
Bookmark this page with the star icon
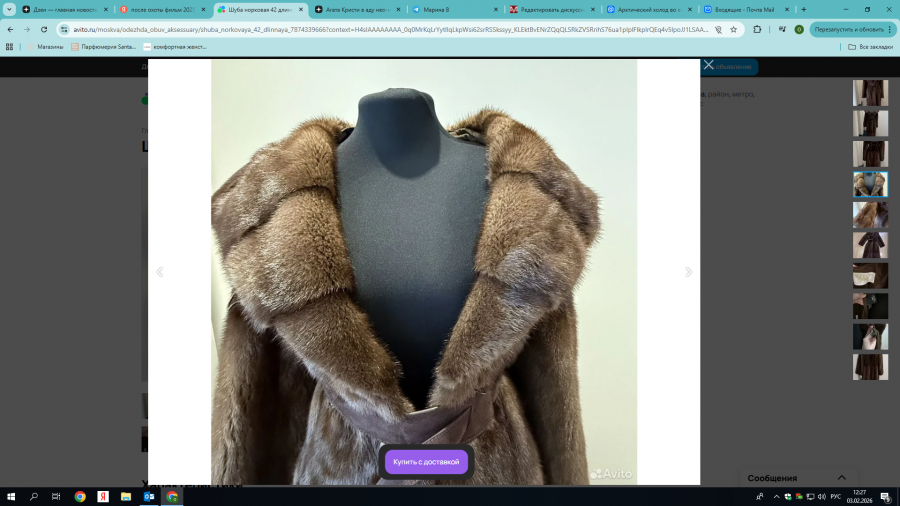point(733,30)
